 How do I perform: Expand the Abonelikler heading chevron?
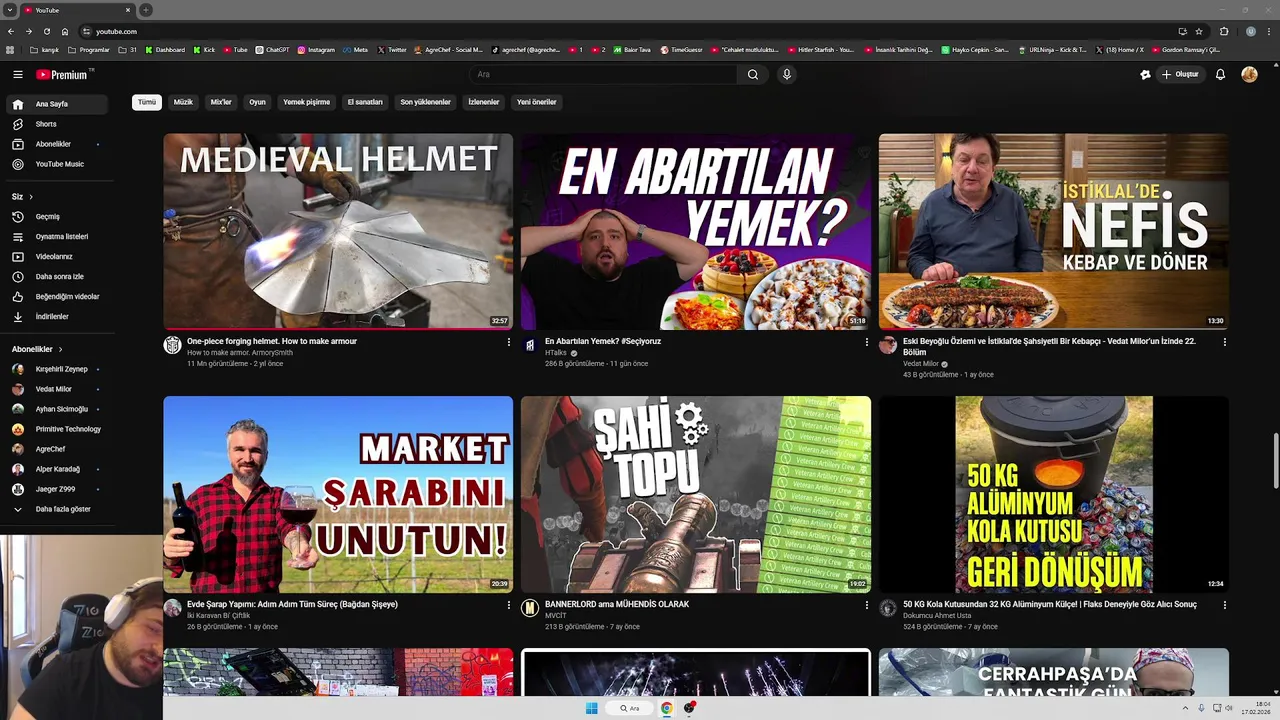(x=60, y=349)
